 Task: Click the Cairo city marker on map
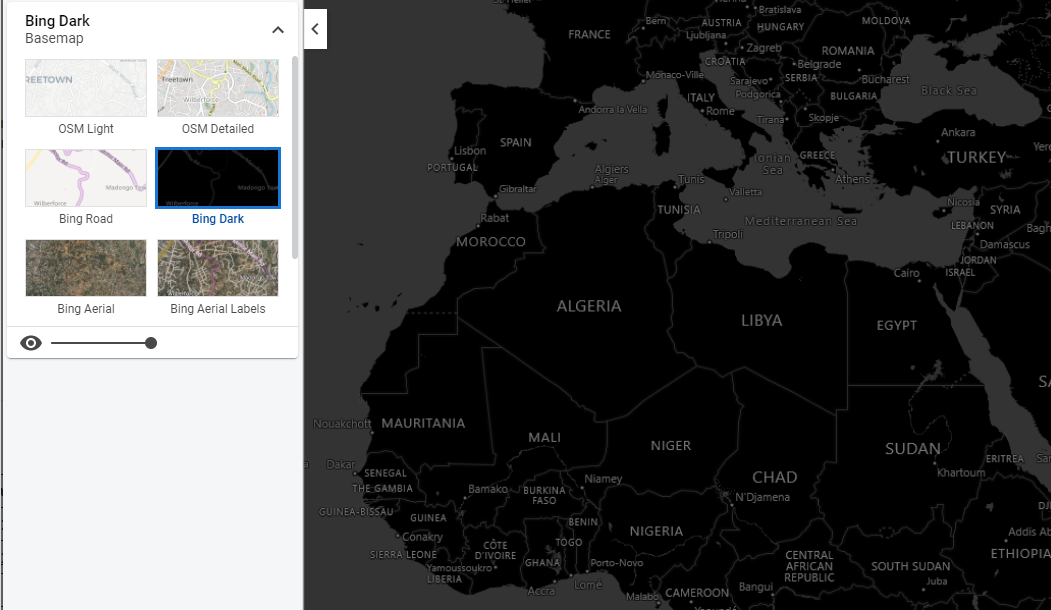point(917,282)
